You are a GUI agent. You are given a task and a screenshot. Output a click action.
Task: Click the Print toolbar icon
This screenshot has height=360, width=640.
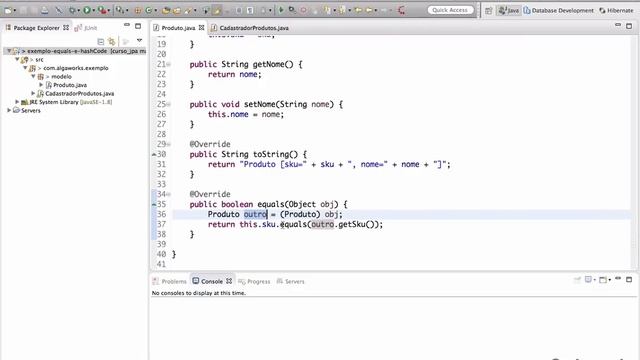point(44,10)
